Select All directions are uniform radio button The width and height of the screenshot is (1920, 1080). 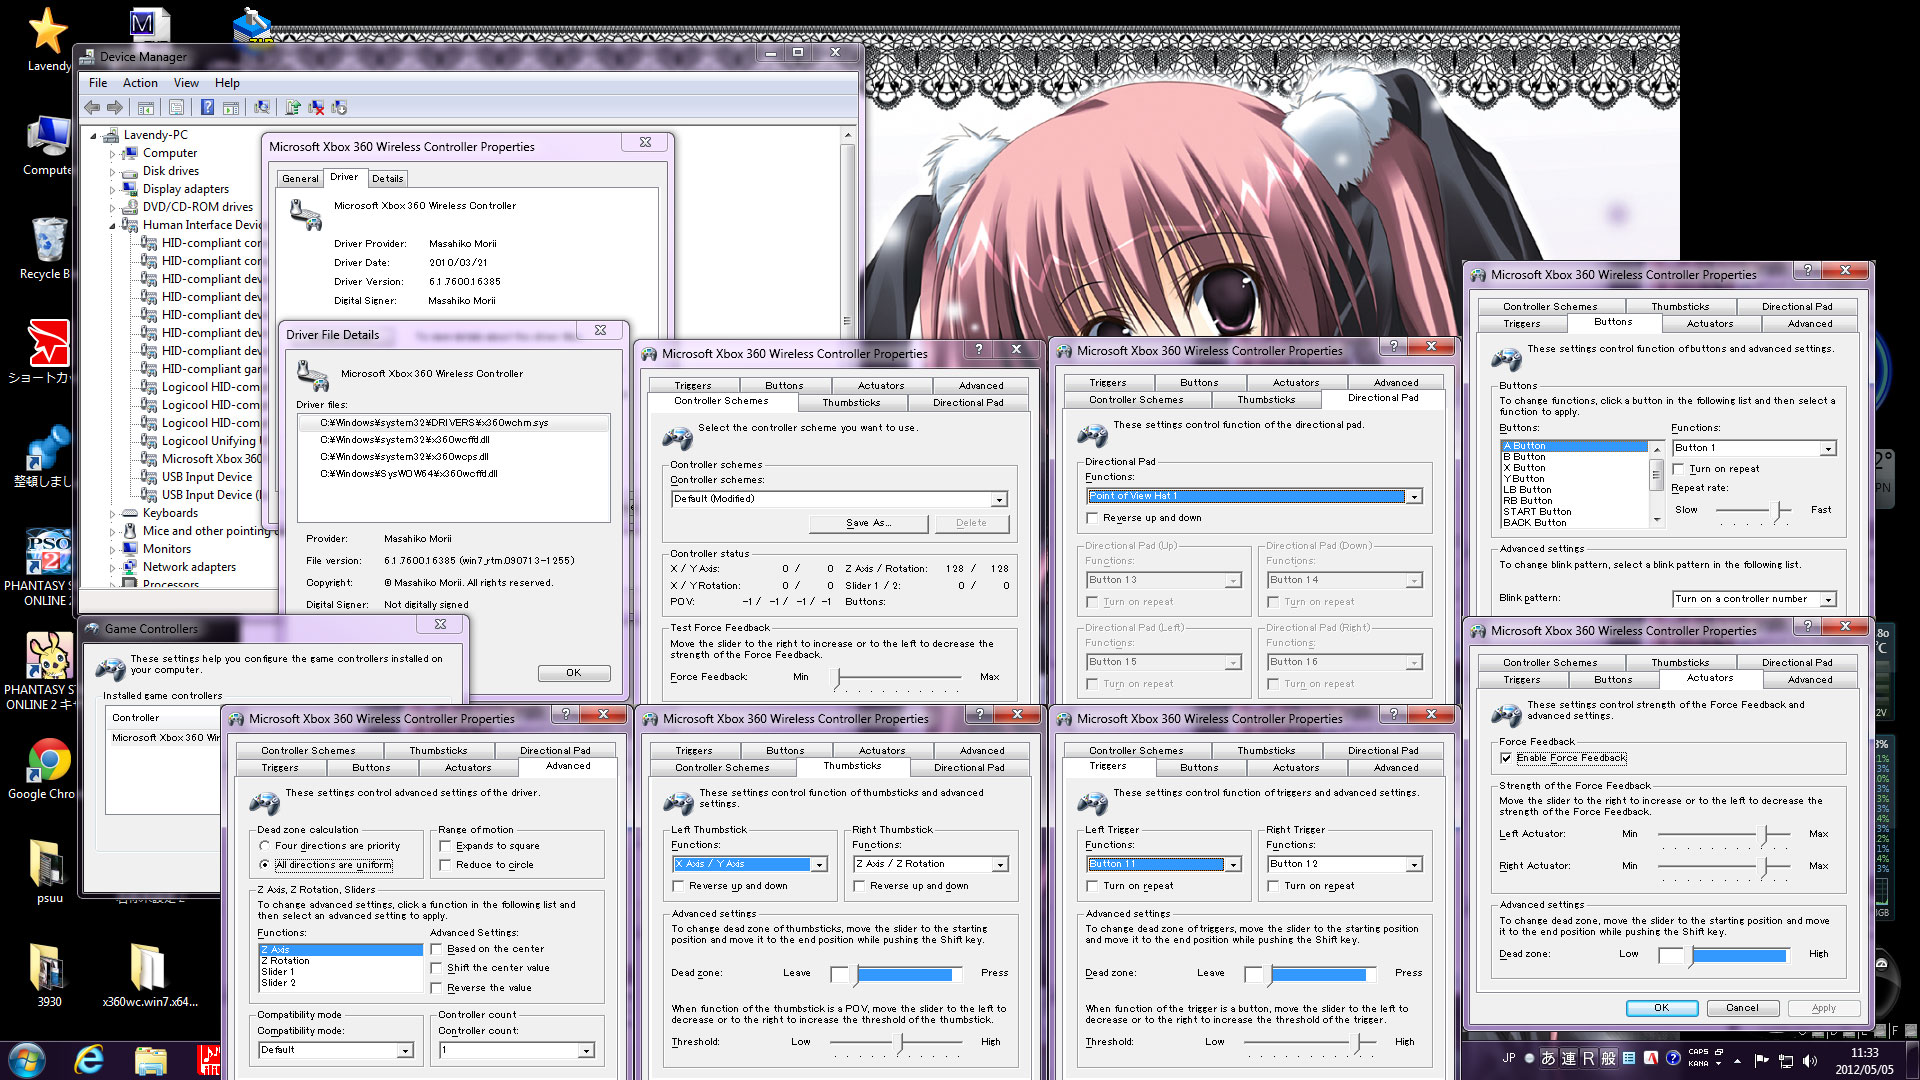coord(265,865)
